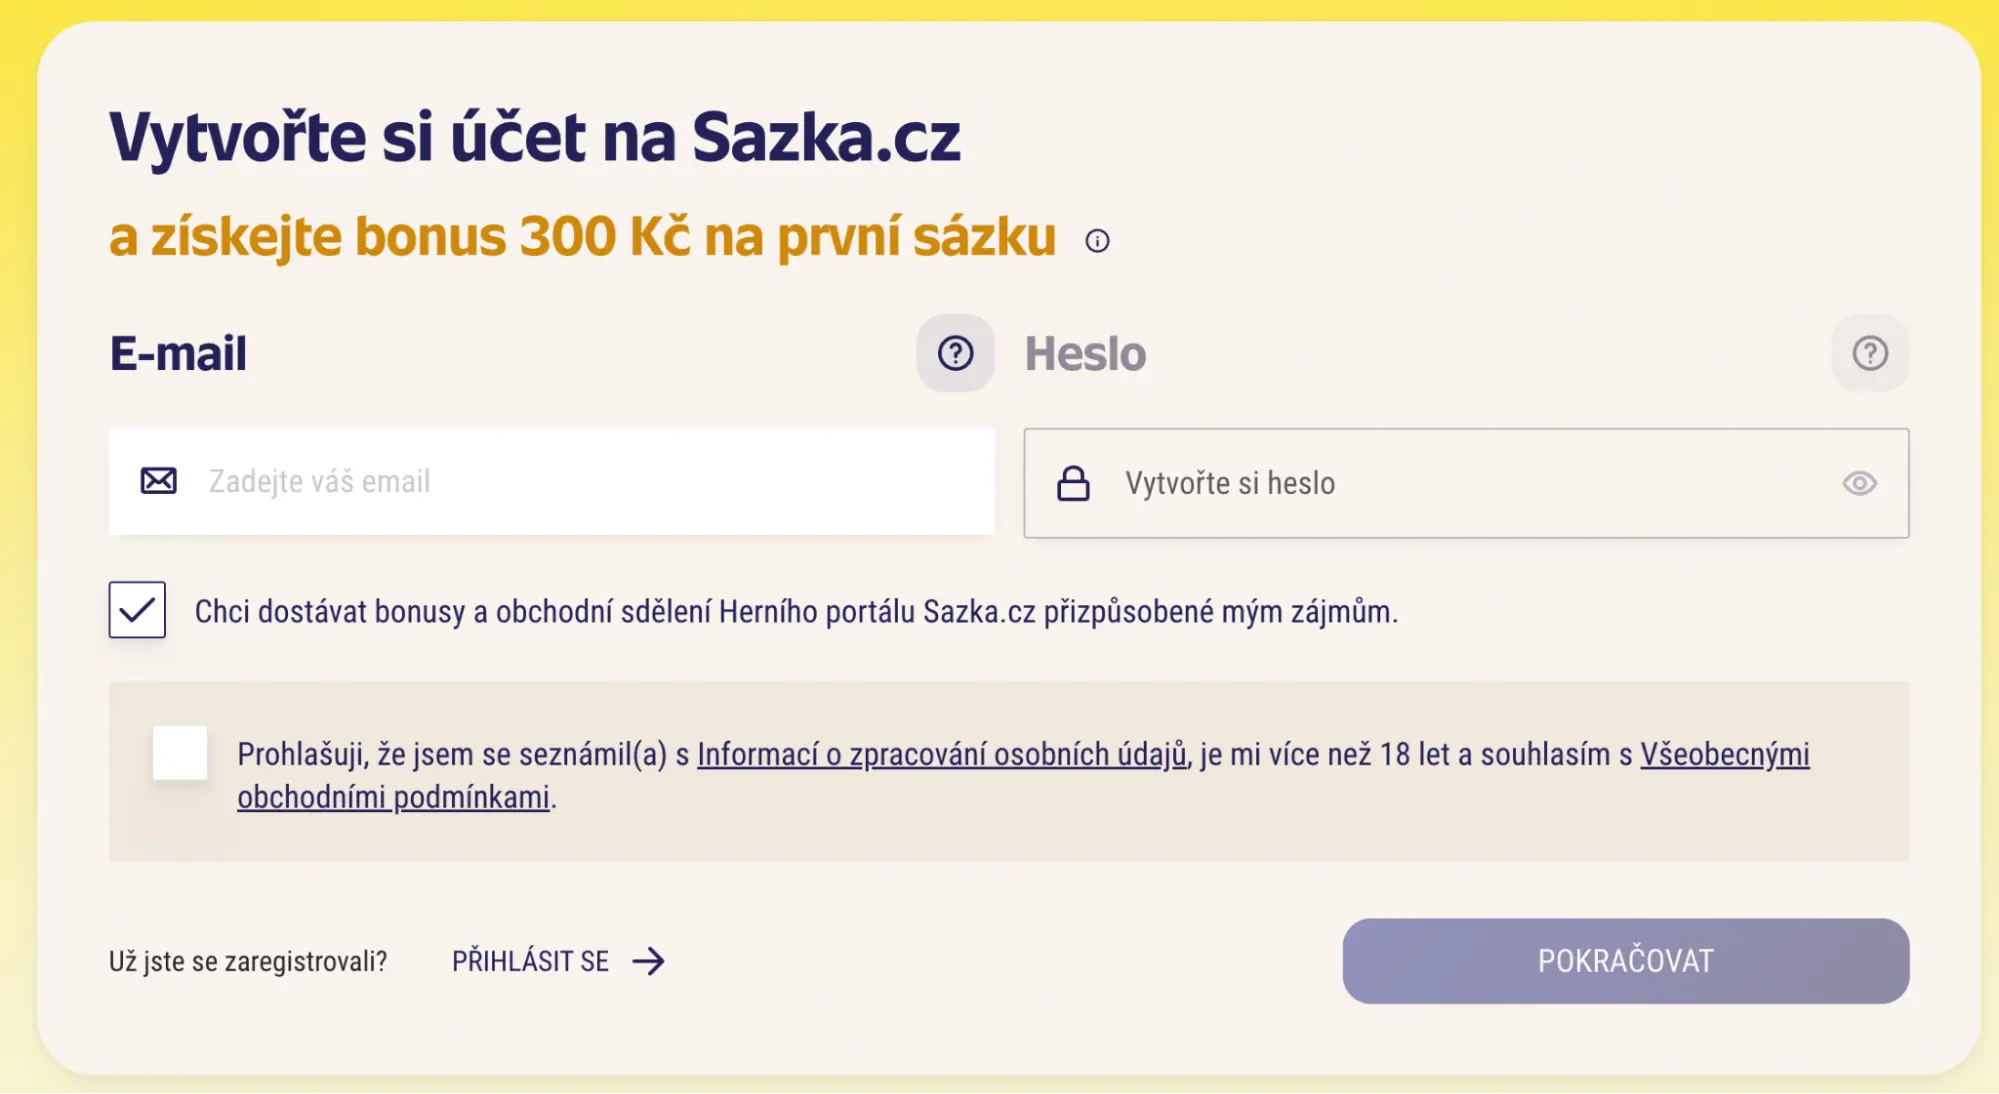Screen dimensions: 1999x1094
Task: Click the envelope icon in the email field
Action: point(158,481)
